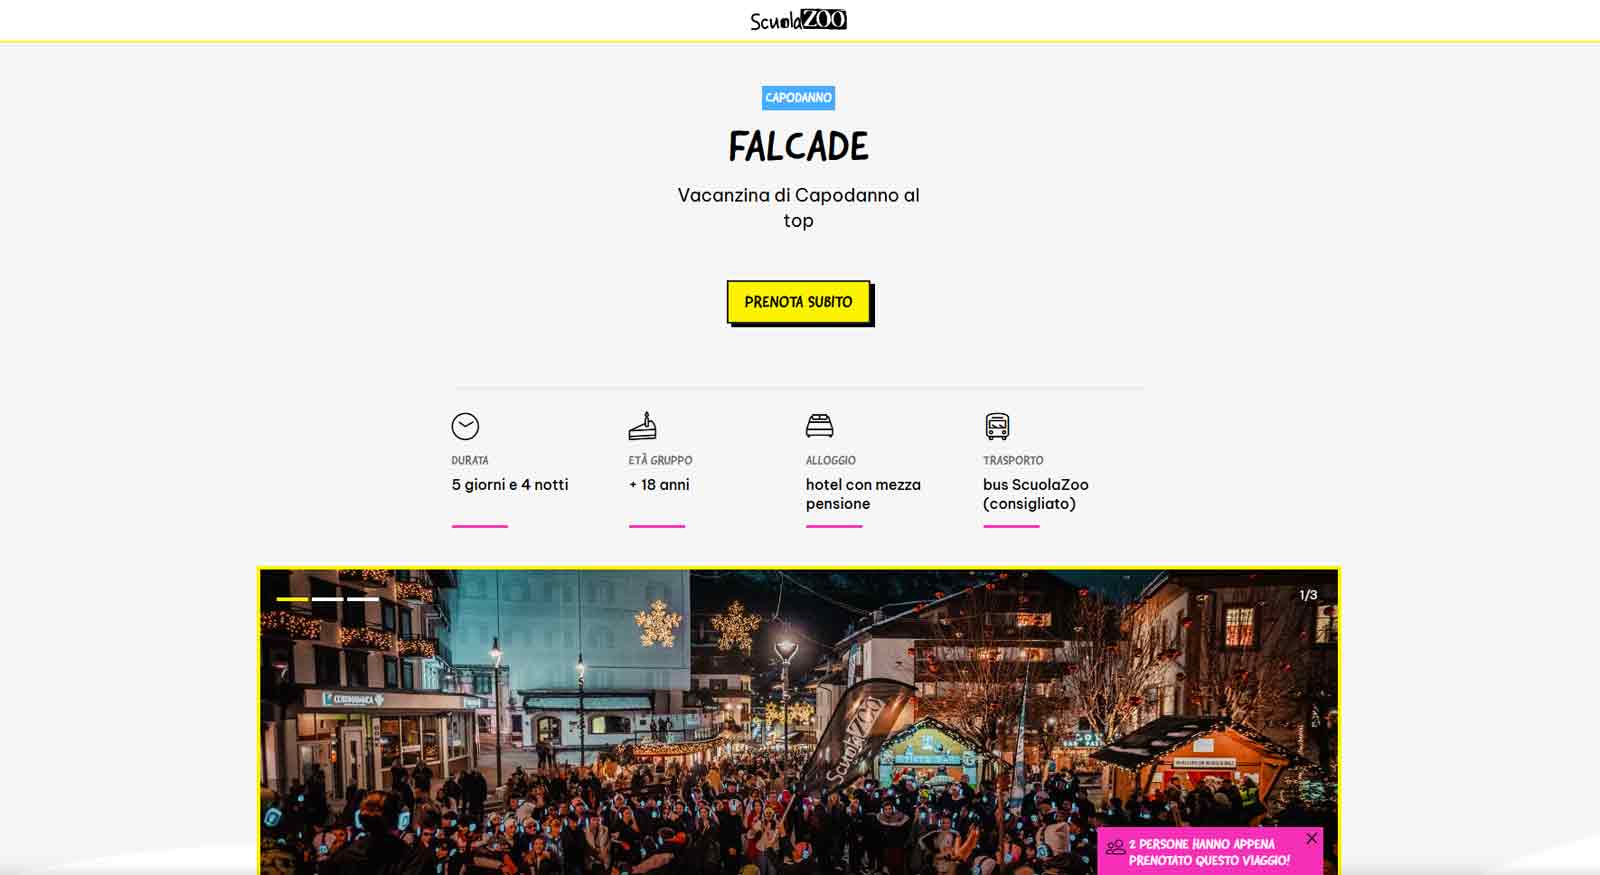
Task: Click the Falcade New Year photo
Action: click(798, 722)
